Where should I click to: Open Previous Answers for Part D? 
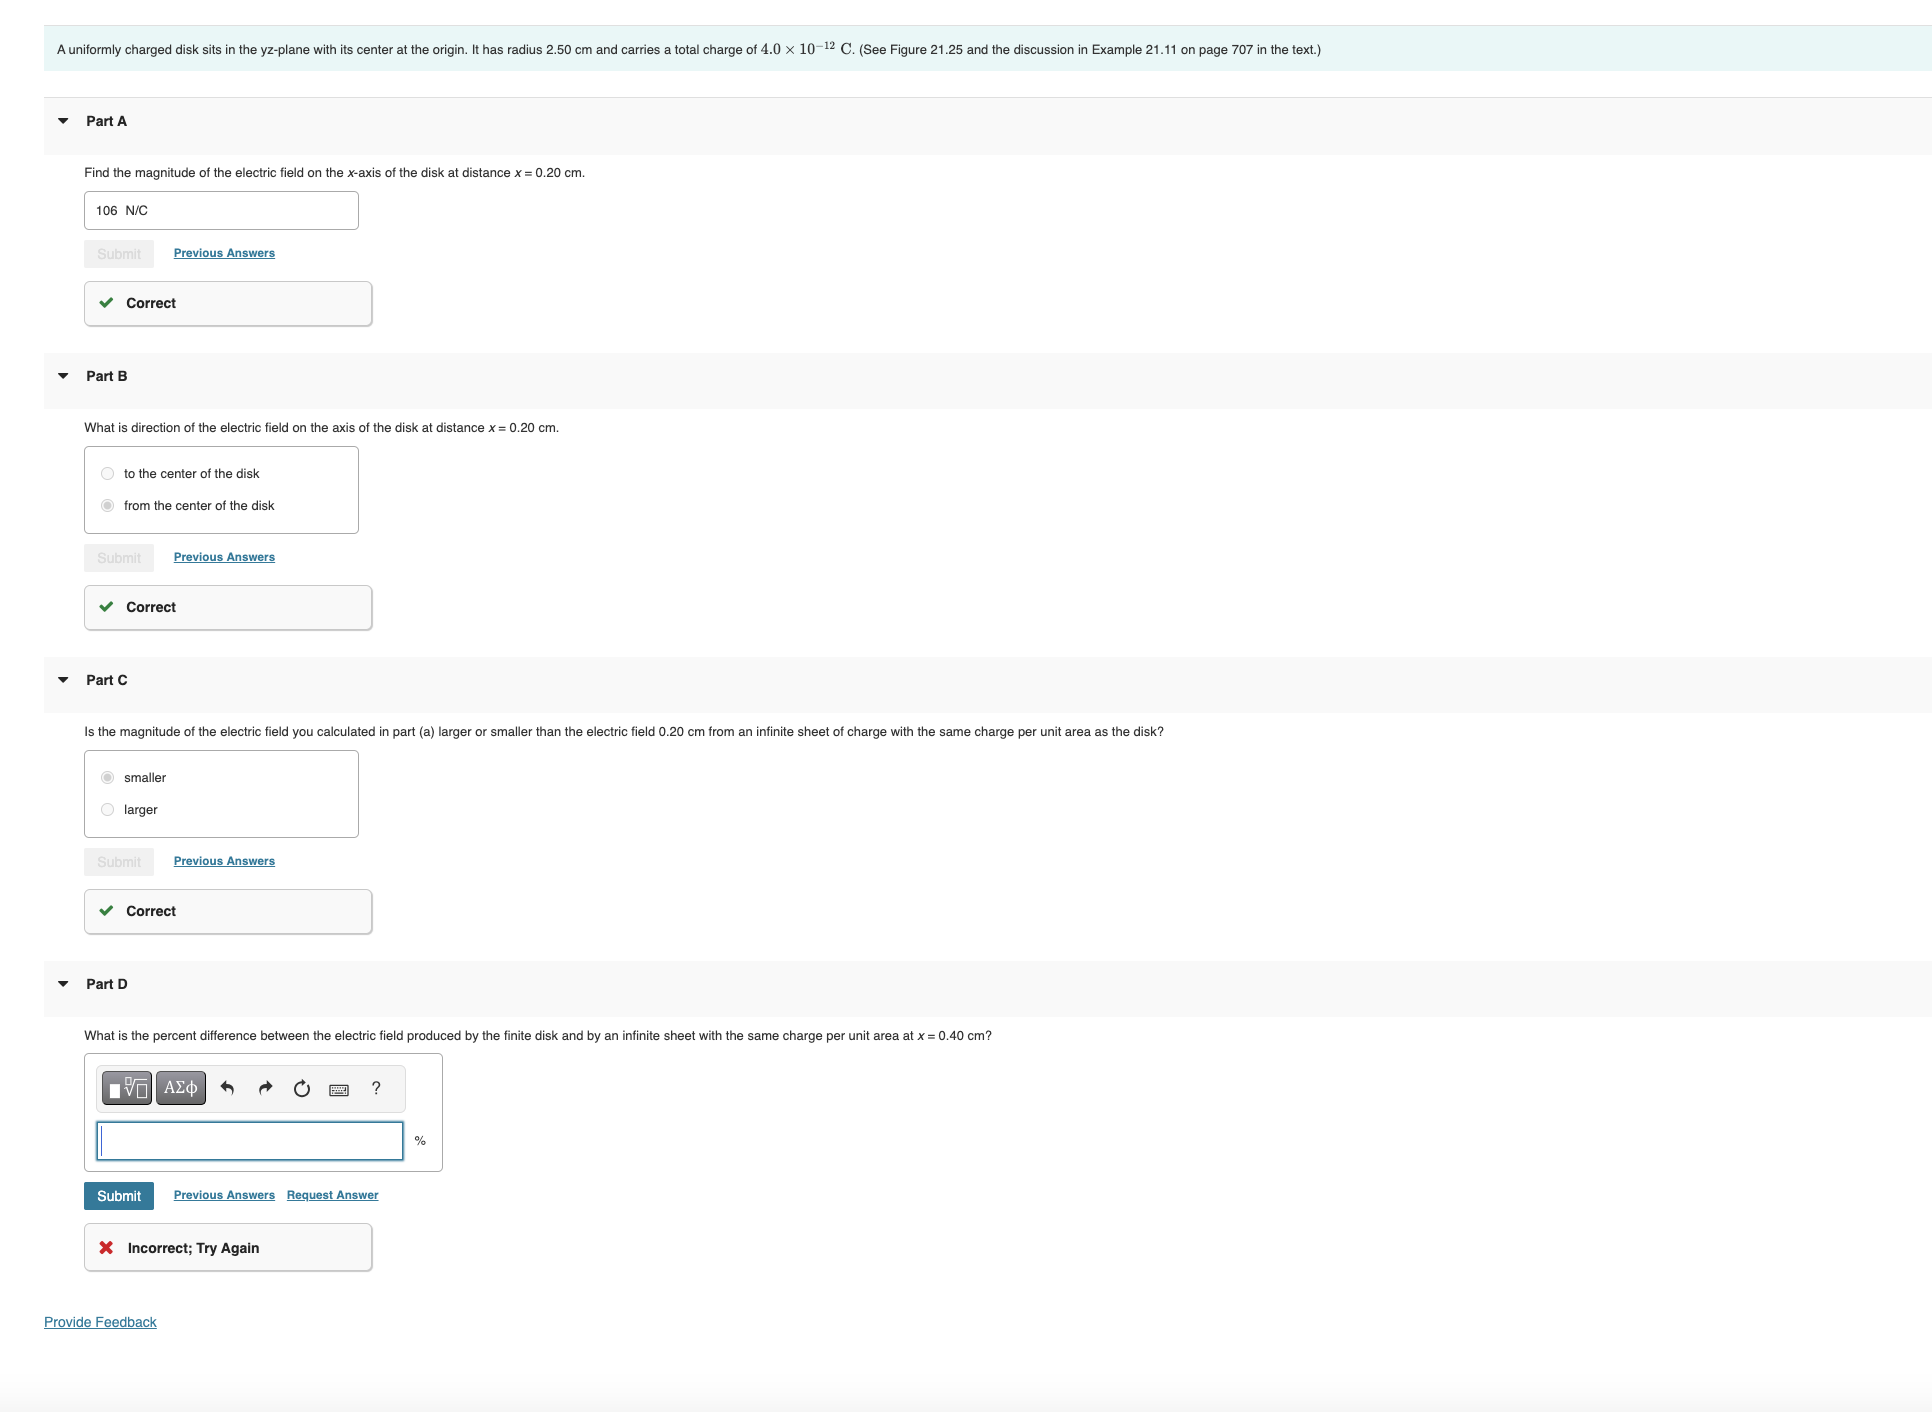point(224,1195)
